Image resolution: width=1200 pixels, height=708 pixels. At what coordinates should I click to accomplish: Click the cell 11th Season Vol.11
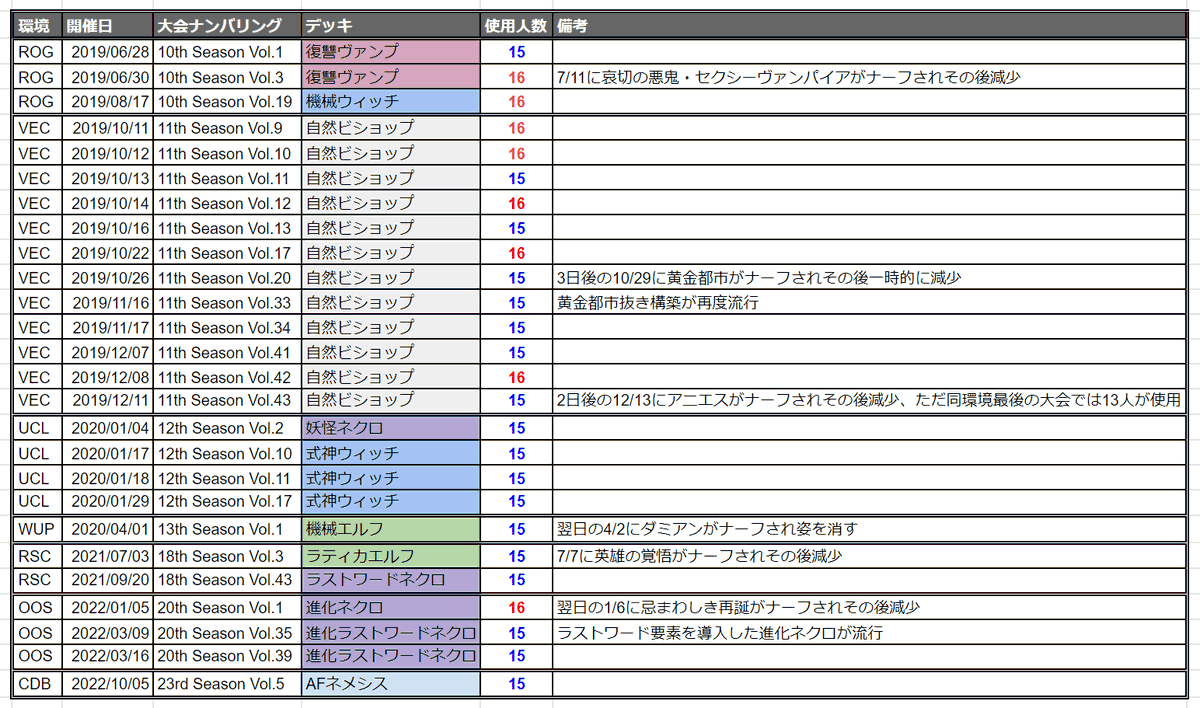[228, 178]
